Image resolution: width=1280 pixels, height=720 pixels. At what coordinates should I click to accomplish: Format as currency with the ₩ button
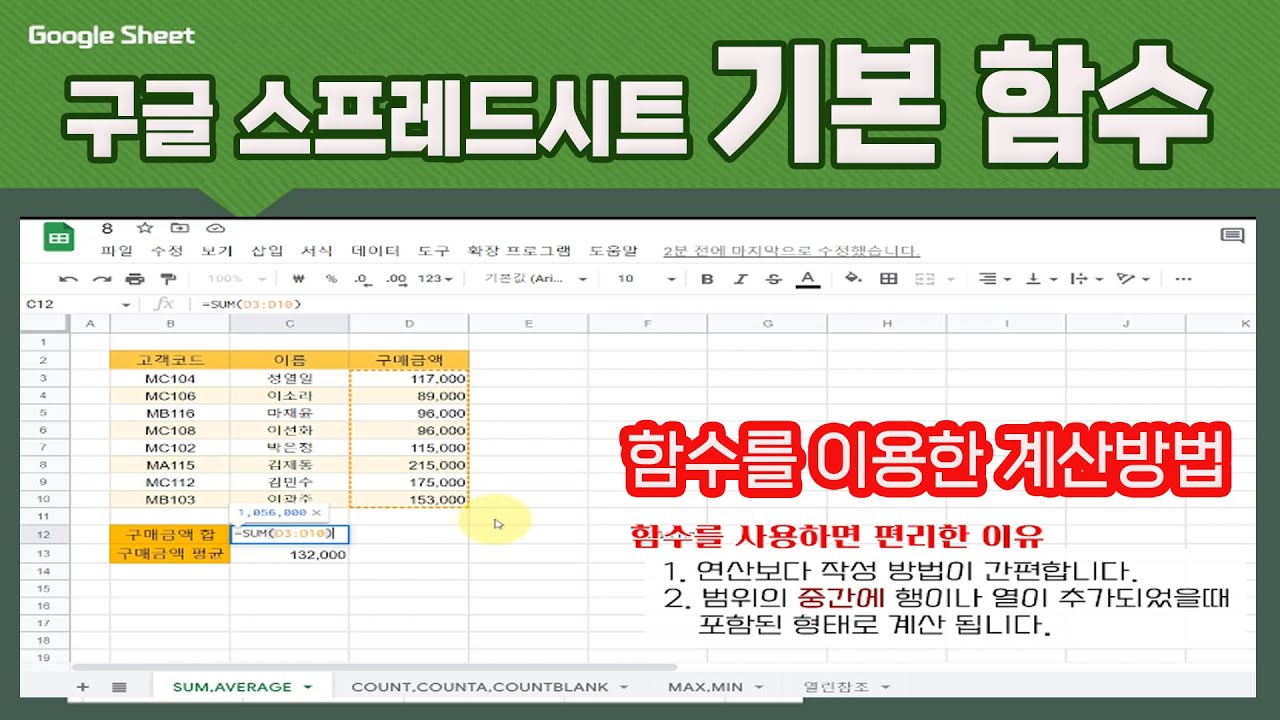point(298,279)
